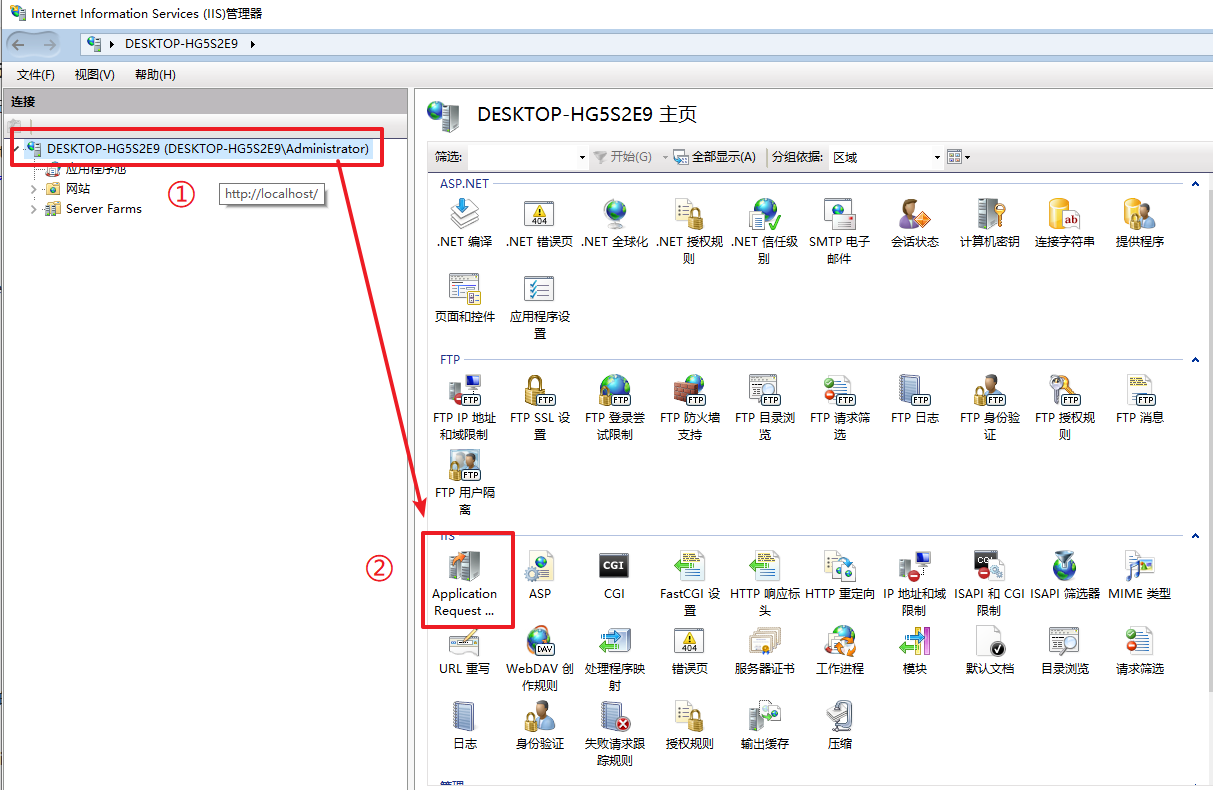
Task: Open the 筛选 filter dropdown
Action: point(583,158)
